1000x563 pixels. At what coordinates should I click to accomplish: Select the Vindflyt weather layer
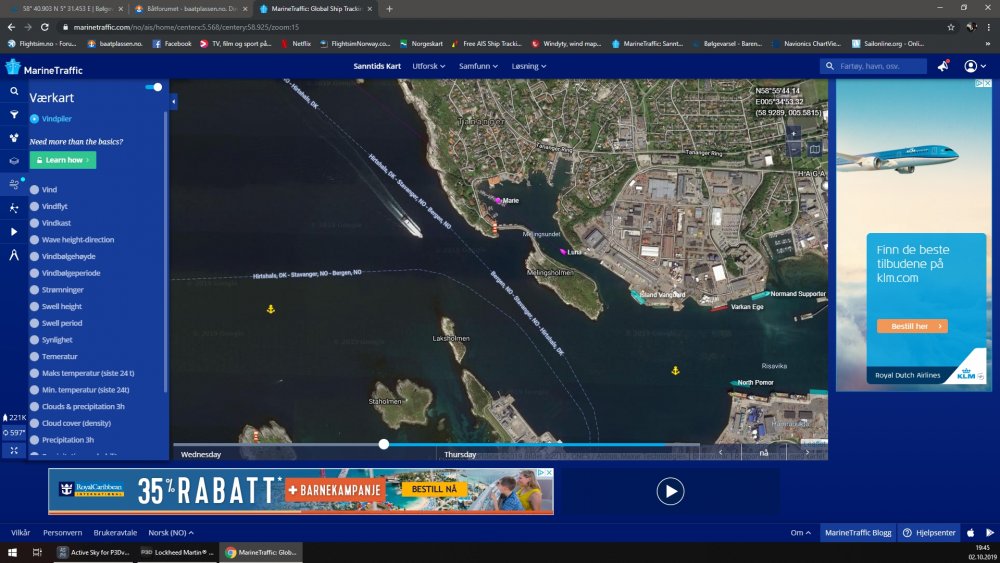(x=34, y=207)
